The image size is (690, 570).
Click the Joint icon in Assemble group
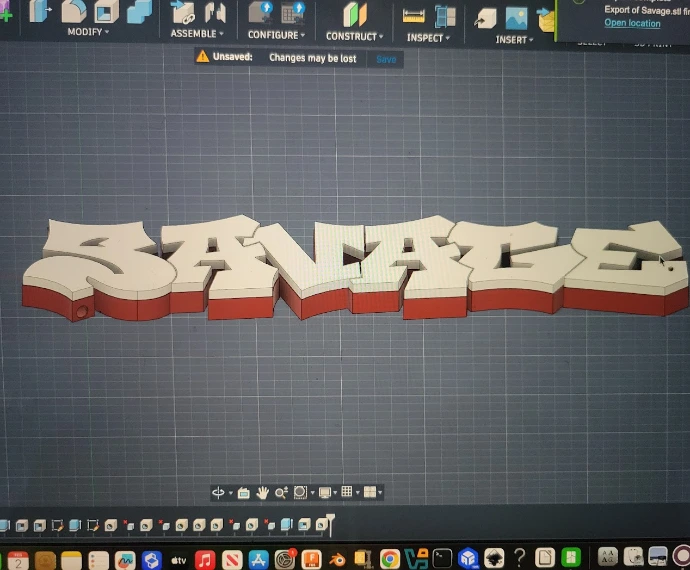click(x=183, y=13)
